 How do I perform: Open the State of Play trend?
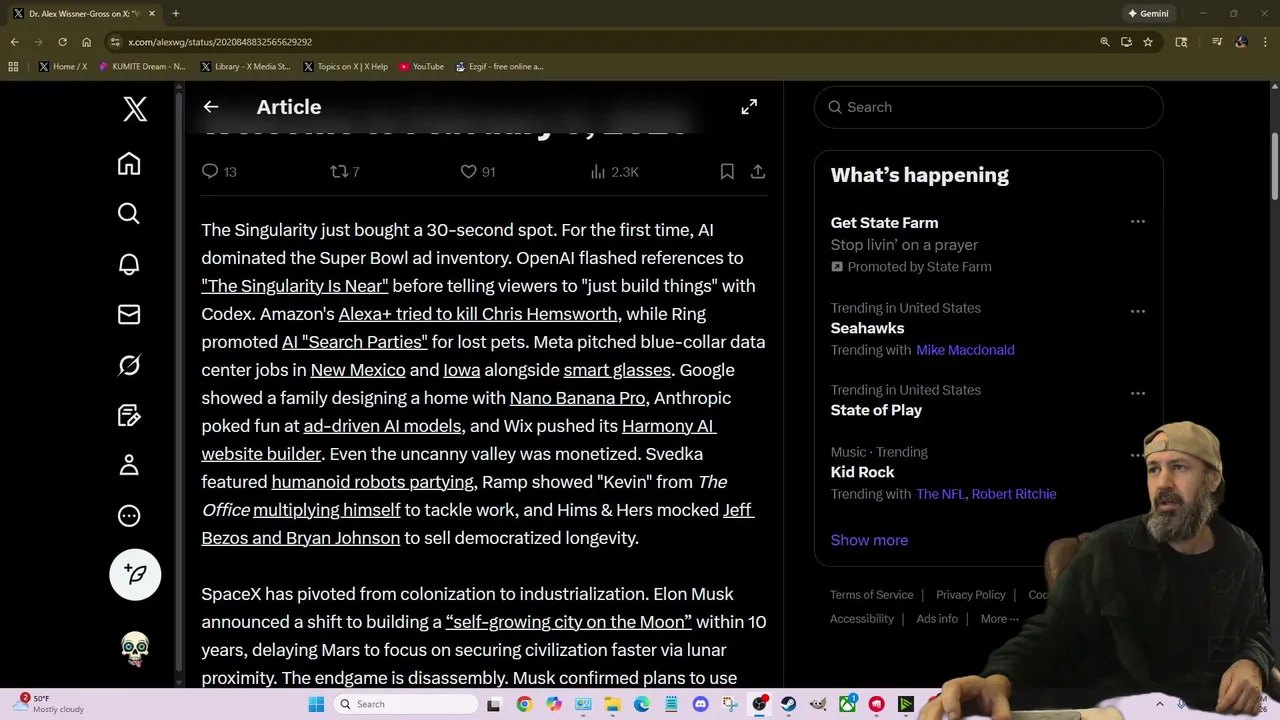tap(876, 410)
